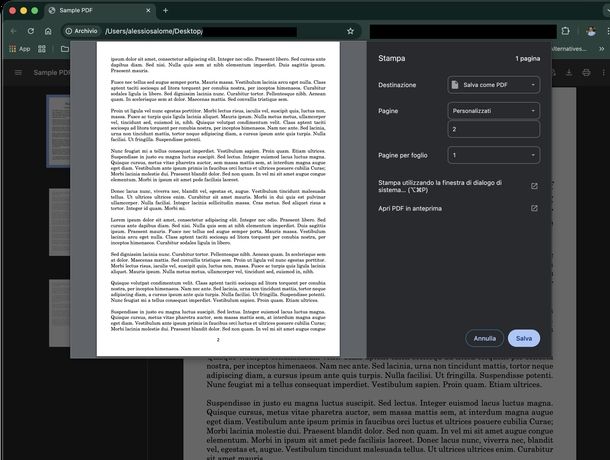
Task: Open the bookmarks folder icon
Action: (x=65, y=49)
